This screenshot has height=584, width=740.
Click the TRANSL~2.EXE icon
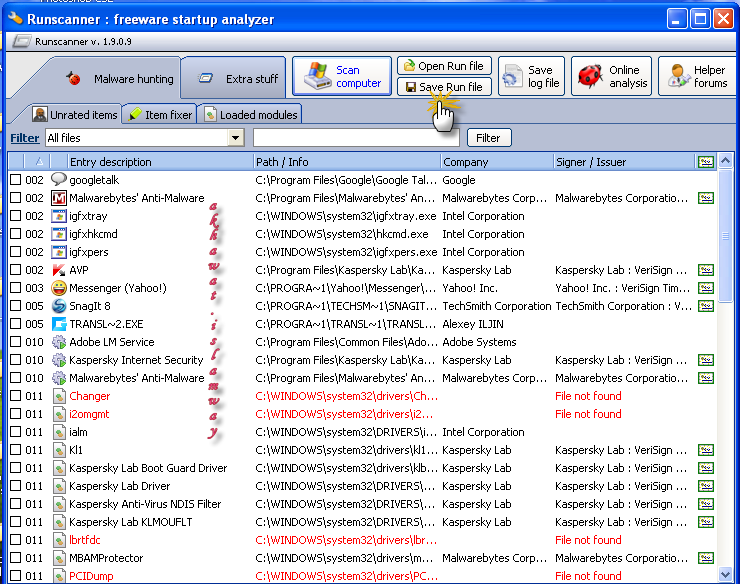pos(59,324)
